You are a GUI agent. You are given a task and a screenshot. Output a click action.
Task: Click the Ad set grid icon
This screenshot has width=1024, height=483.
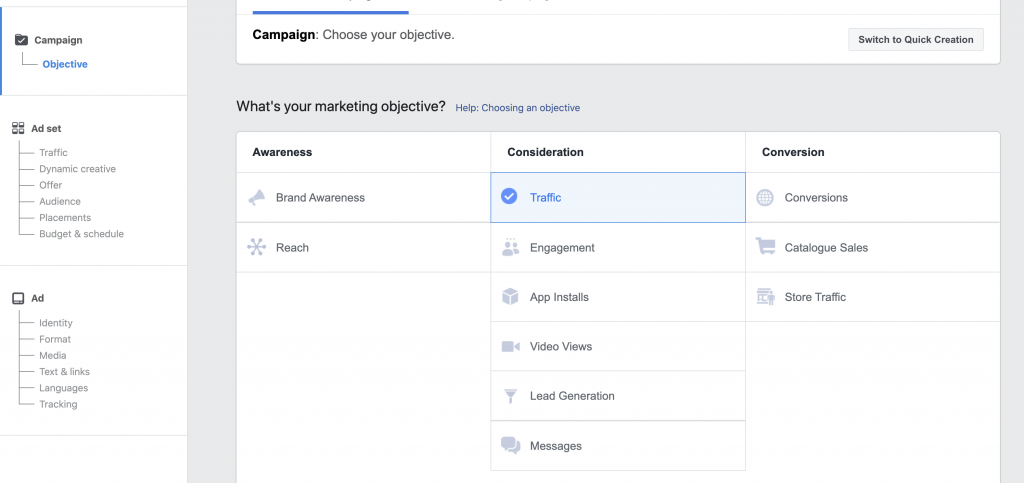point(18,129)
